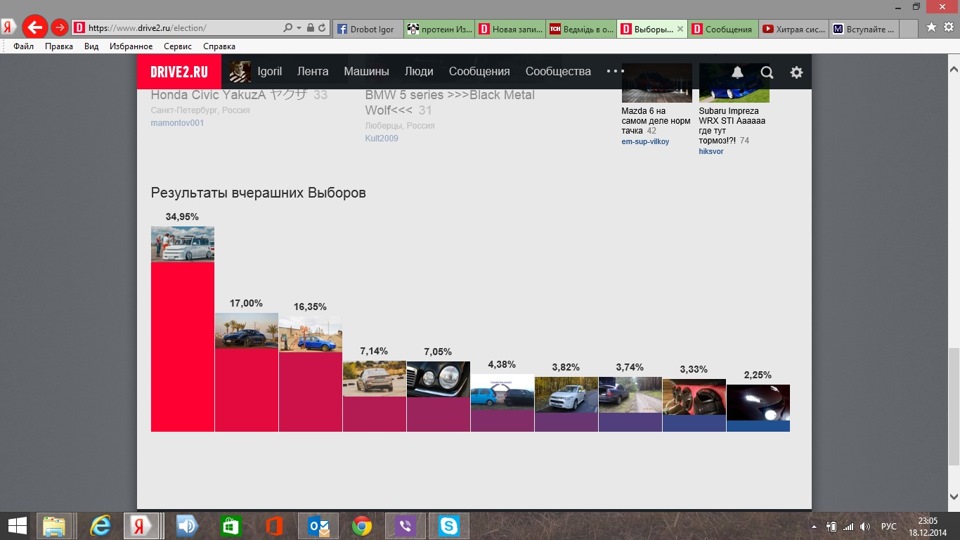
Task: Open user link hiksvor
Action: coord(711,151)
